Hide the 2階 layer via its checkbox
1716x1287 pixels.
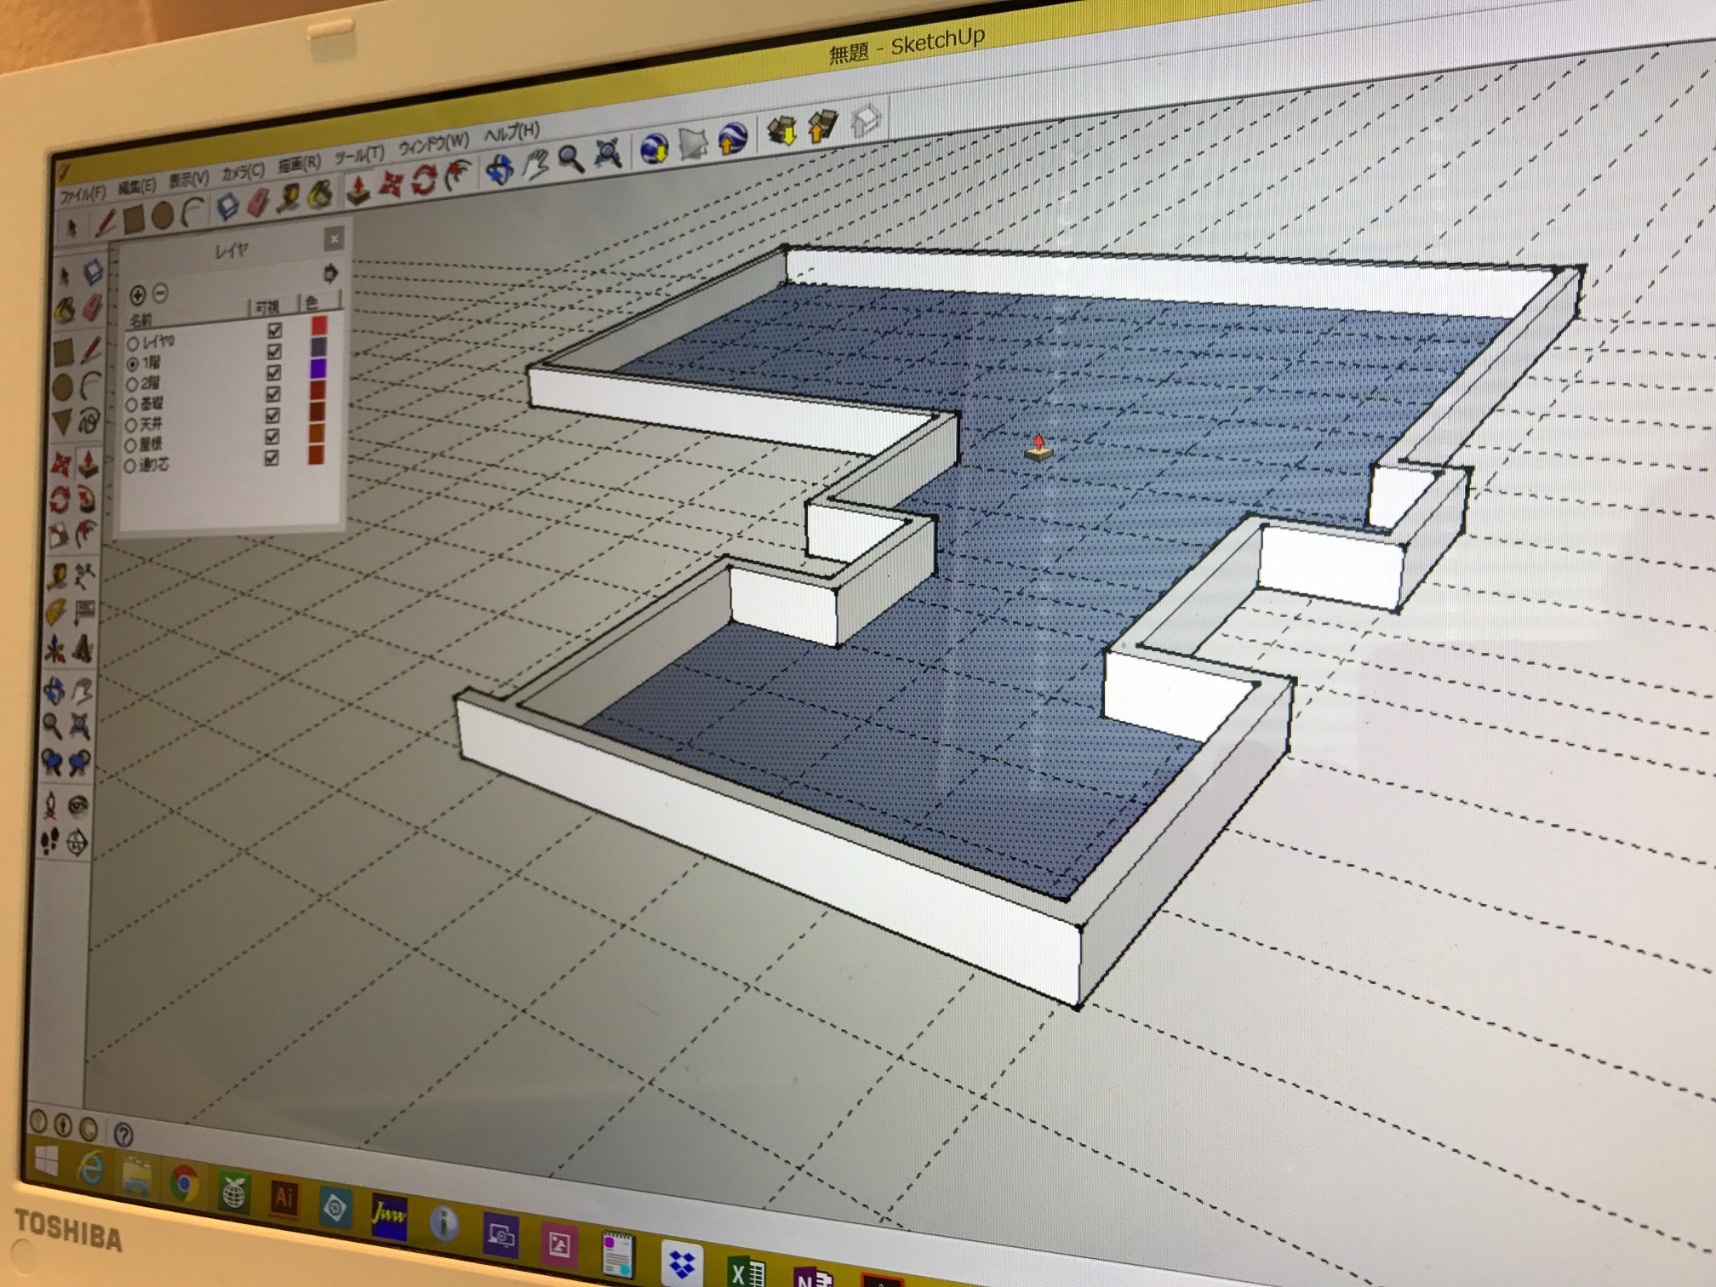(x=273, y=372)
